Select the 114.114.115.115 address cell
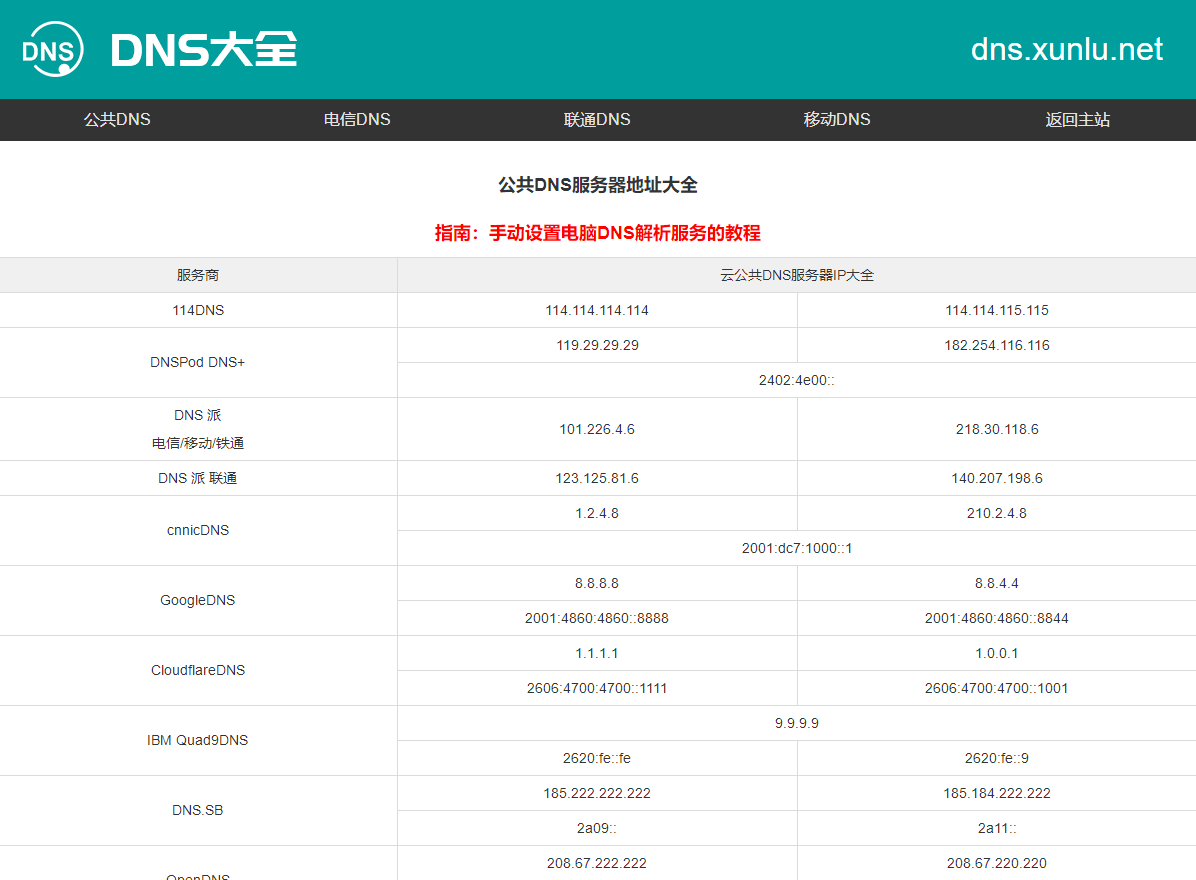This screenshot has height=880, width=1196. point(996,310)
